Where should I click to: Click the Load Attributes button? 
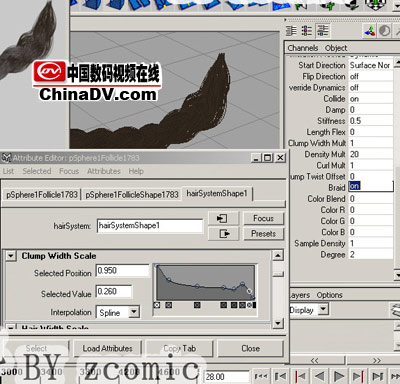[x=107, y=348]
